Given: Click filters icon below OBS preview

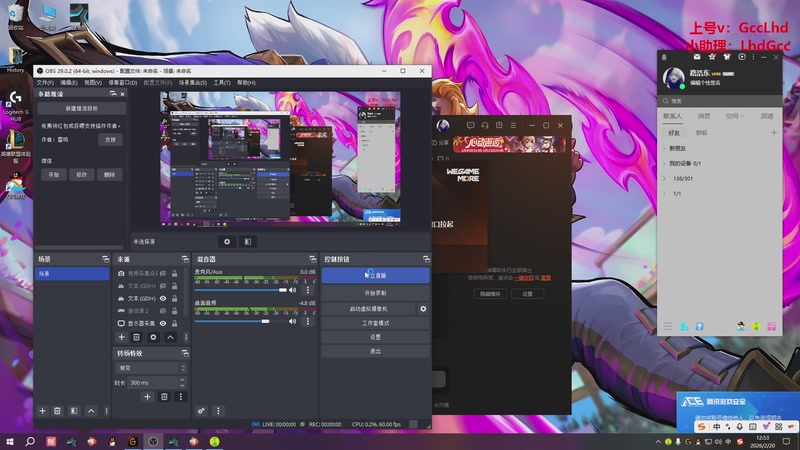Looking at the screenshot, I should coord(248,242).
